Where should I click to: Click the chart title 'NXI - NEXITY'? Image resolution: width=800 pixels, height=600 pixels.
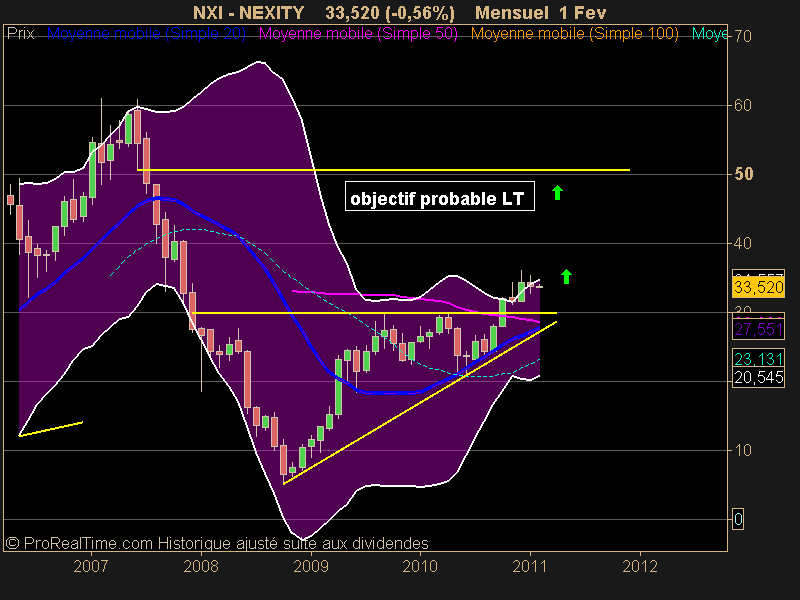(248, 13)
